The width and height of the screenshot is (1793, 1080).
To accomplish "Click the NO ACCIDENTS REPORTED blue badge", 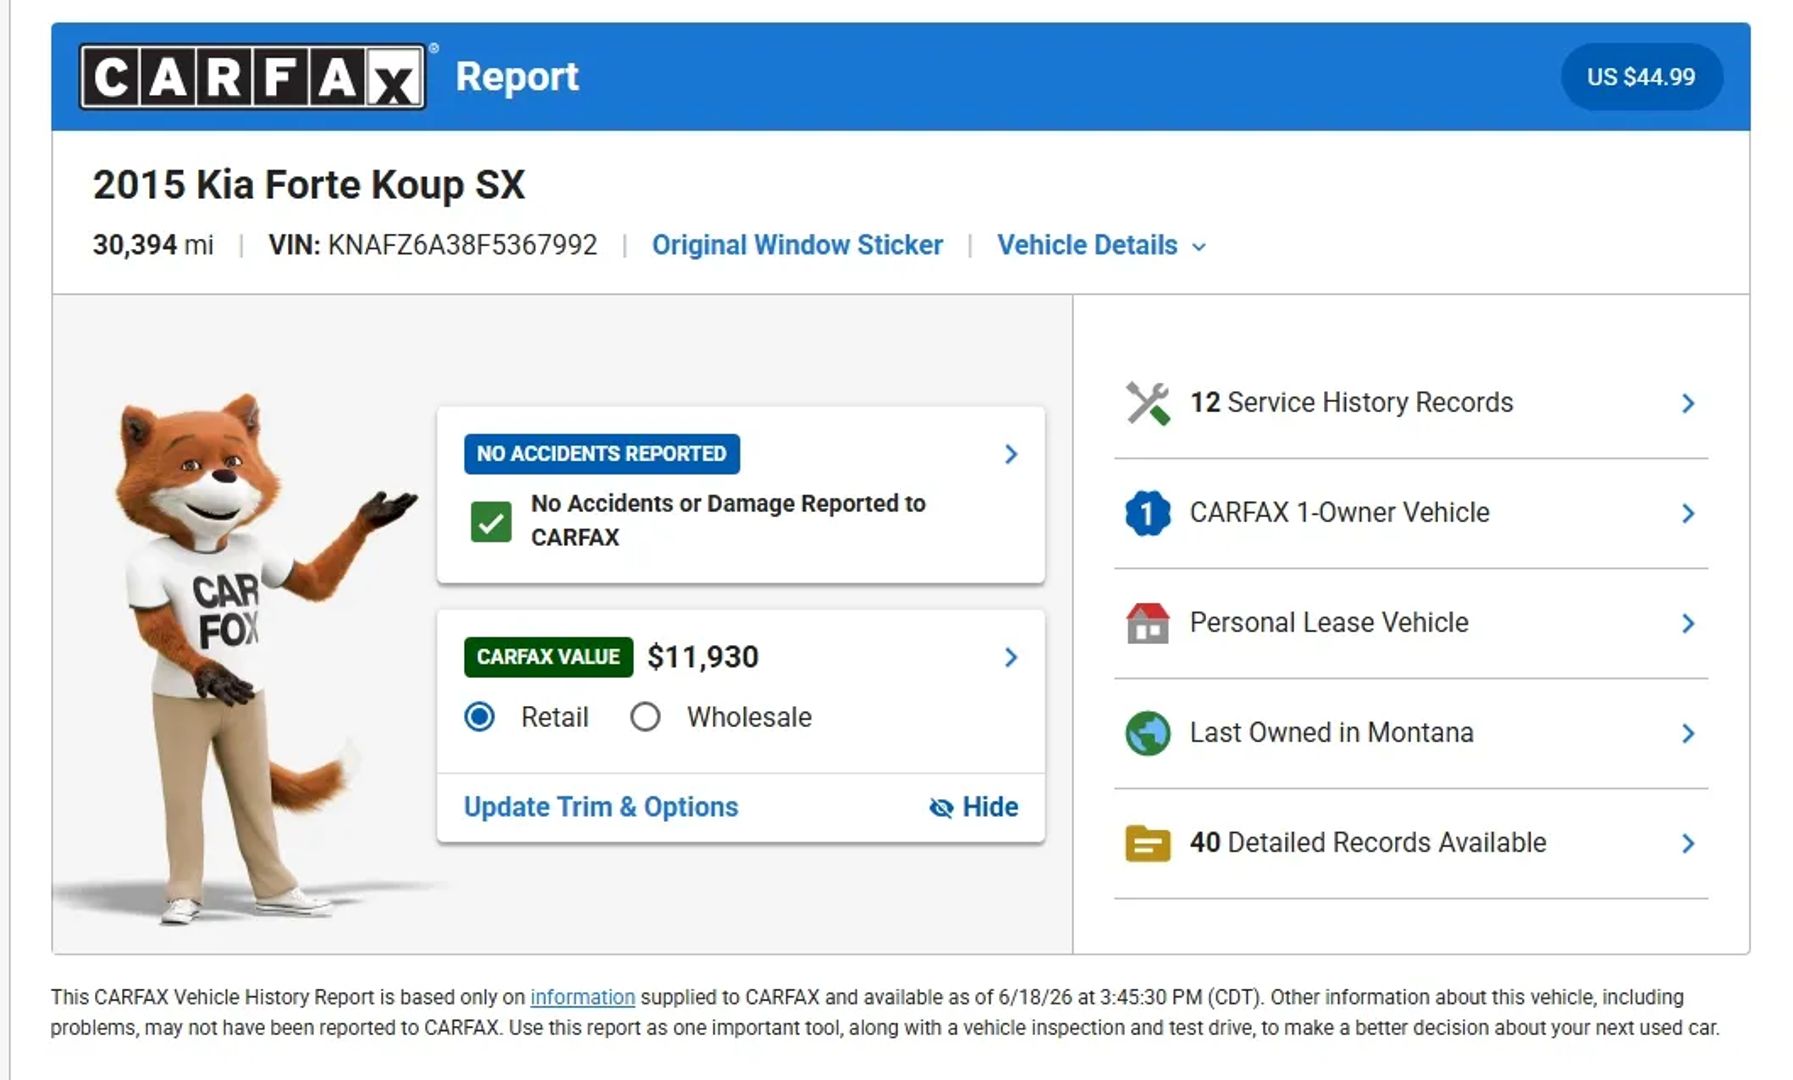I will click(x=602, y=454).
